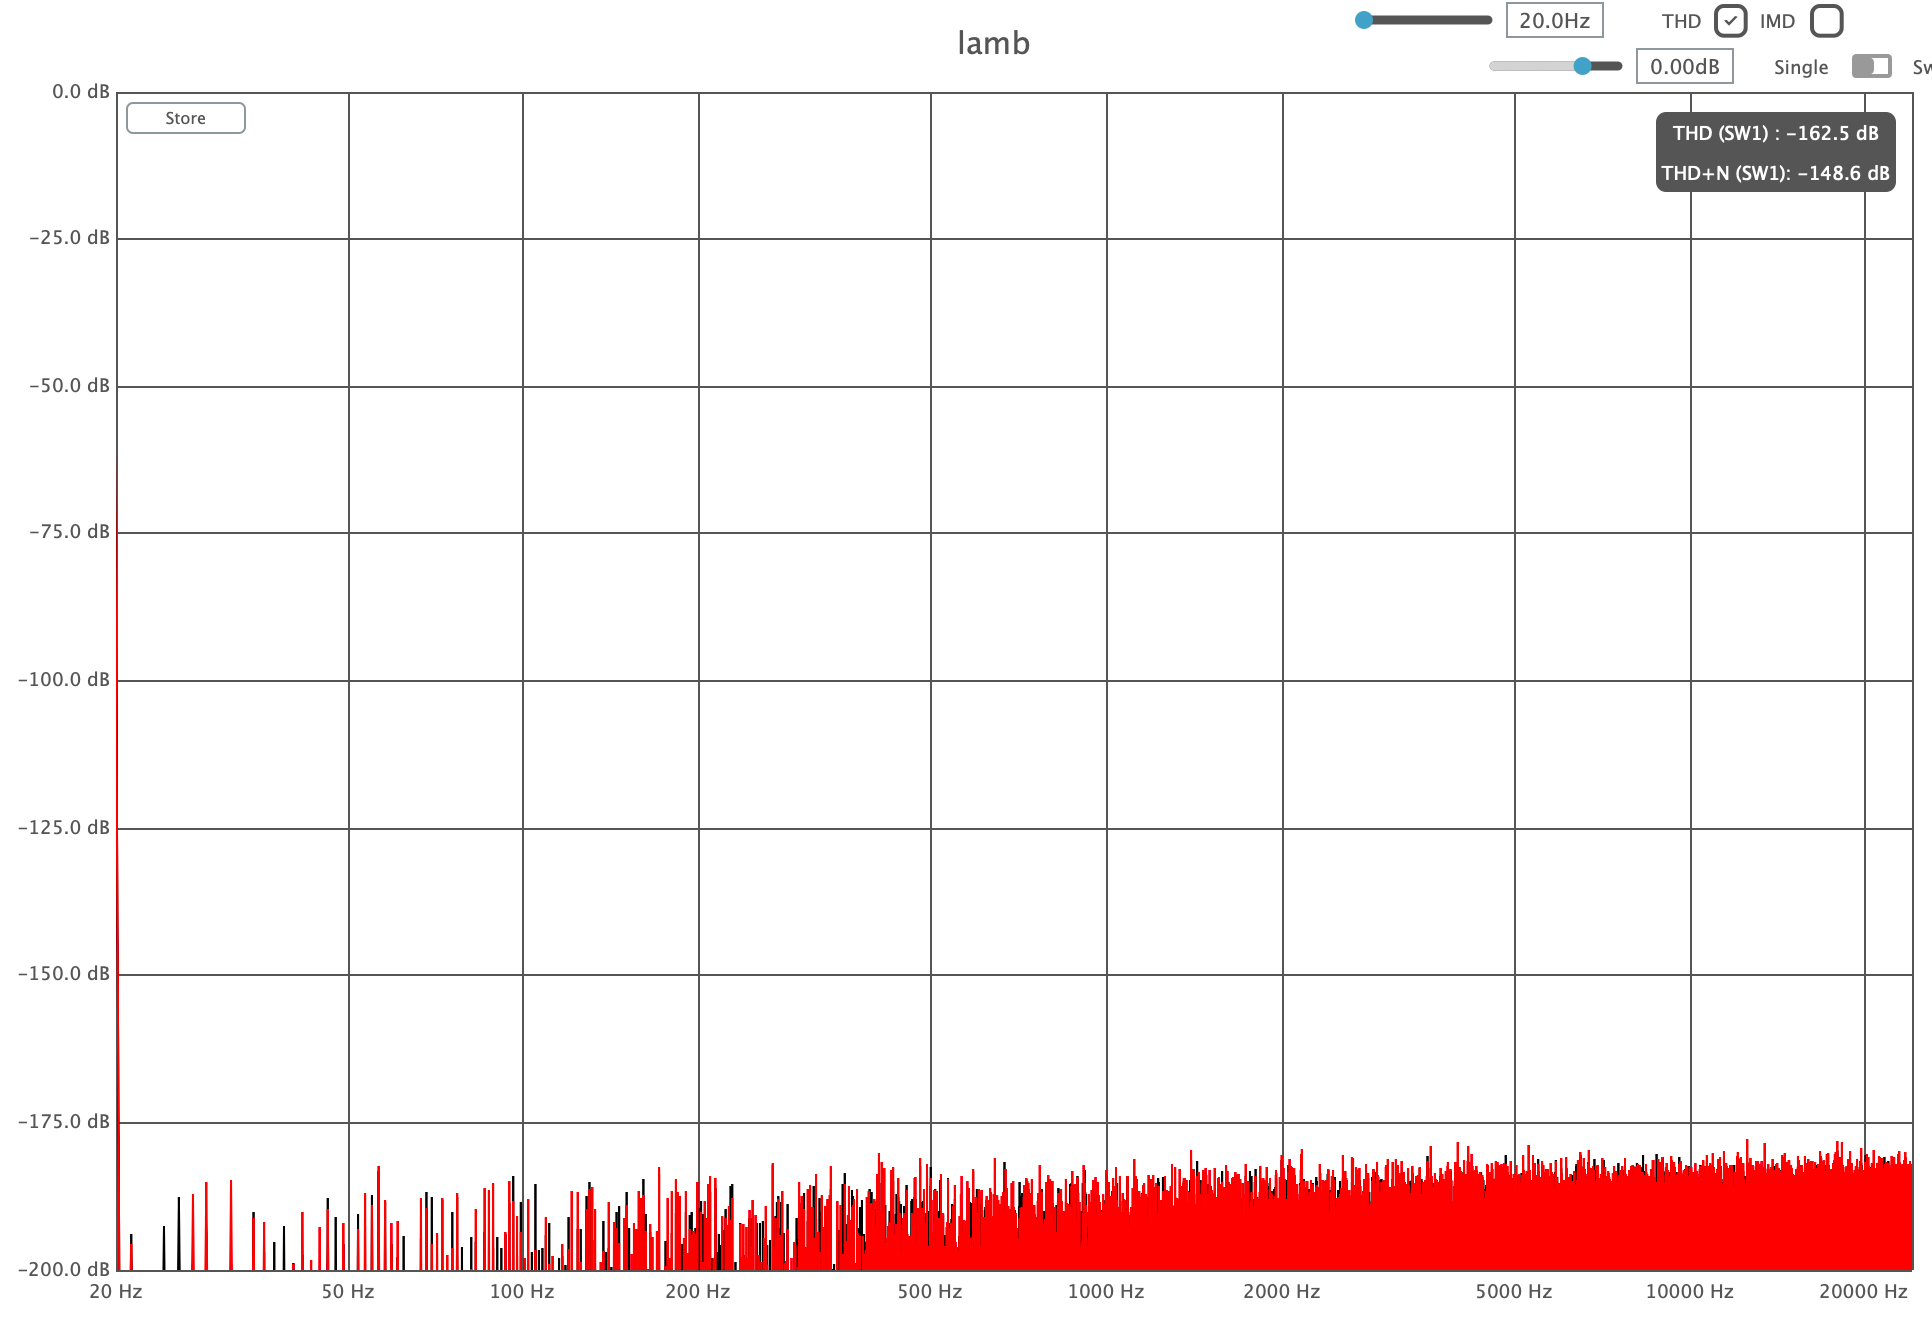Screen dimensions: 1932x1320
Task: Click the -200.0 dB axis label
Action: (x=64, y=1269)
